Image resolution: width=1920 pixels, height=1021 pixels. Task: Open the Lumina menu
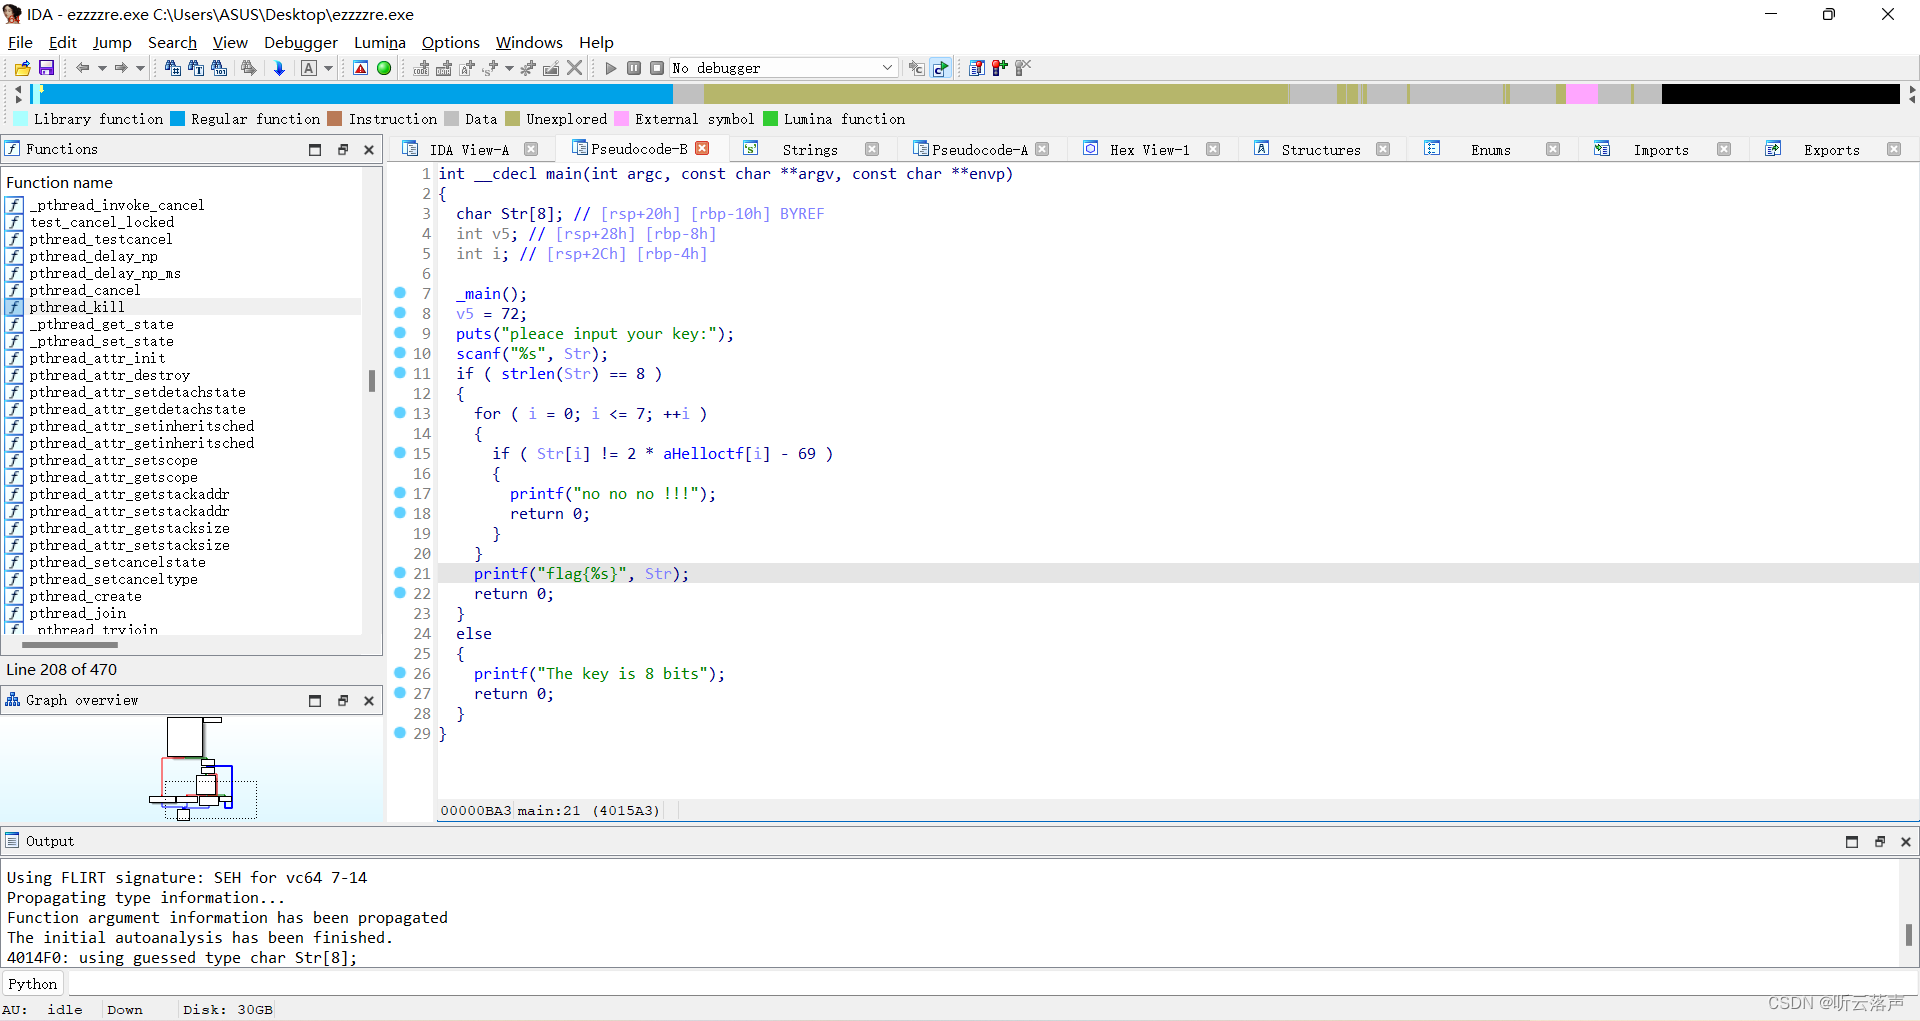(x=380, y=42)
